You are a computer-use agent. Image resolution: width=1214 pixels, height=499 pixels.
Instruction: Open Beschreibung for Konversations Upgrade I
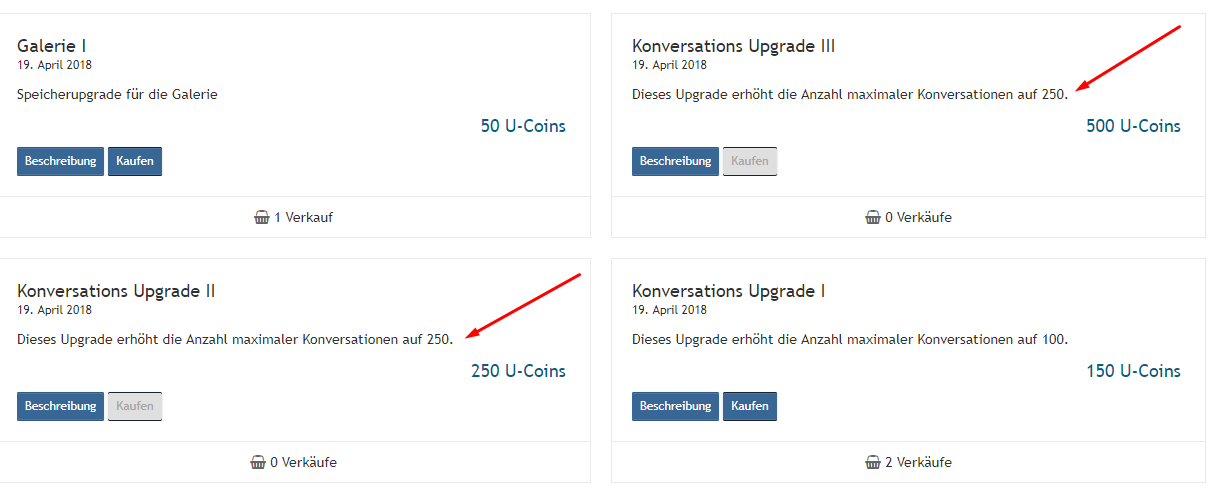click(675, 406)
